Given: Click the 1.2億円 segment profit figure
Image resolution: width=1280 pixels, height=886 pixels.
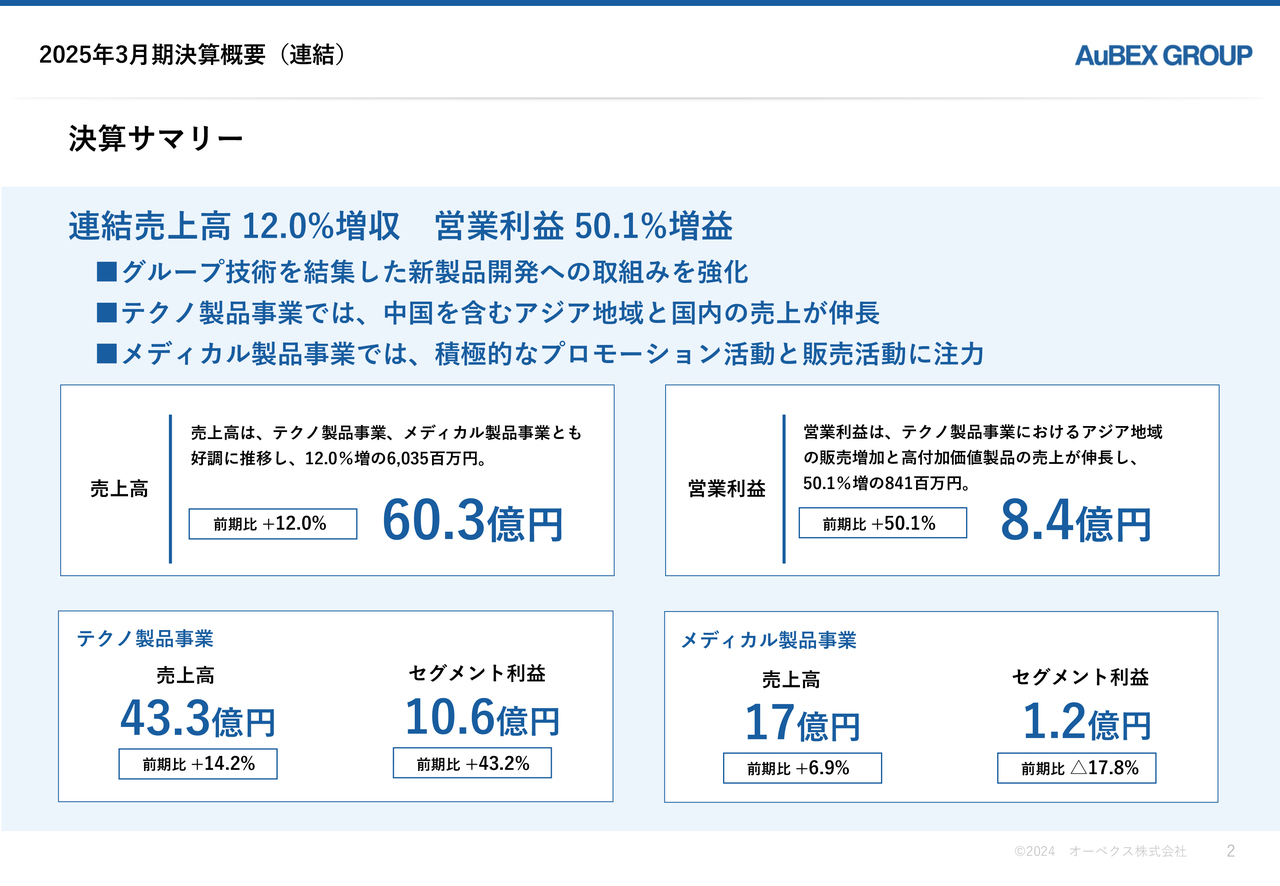Looking at the screenshot, I should pos(1087,723).
